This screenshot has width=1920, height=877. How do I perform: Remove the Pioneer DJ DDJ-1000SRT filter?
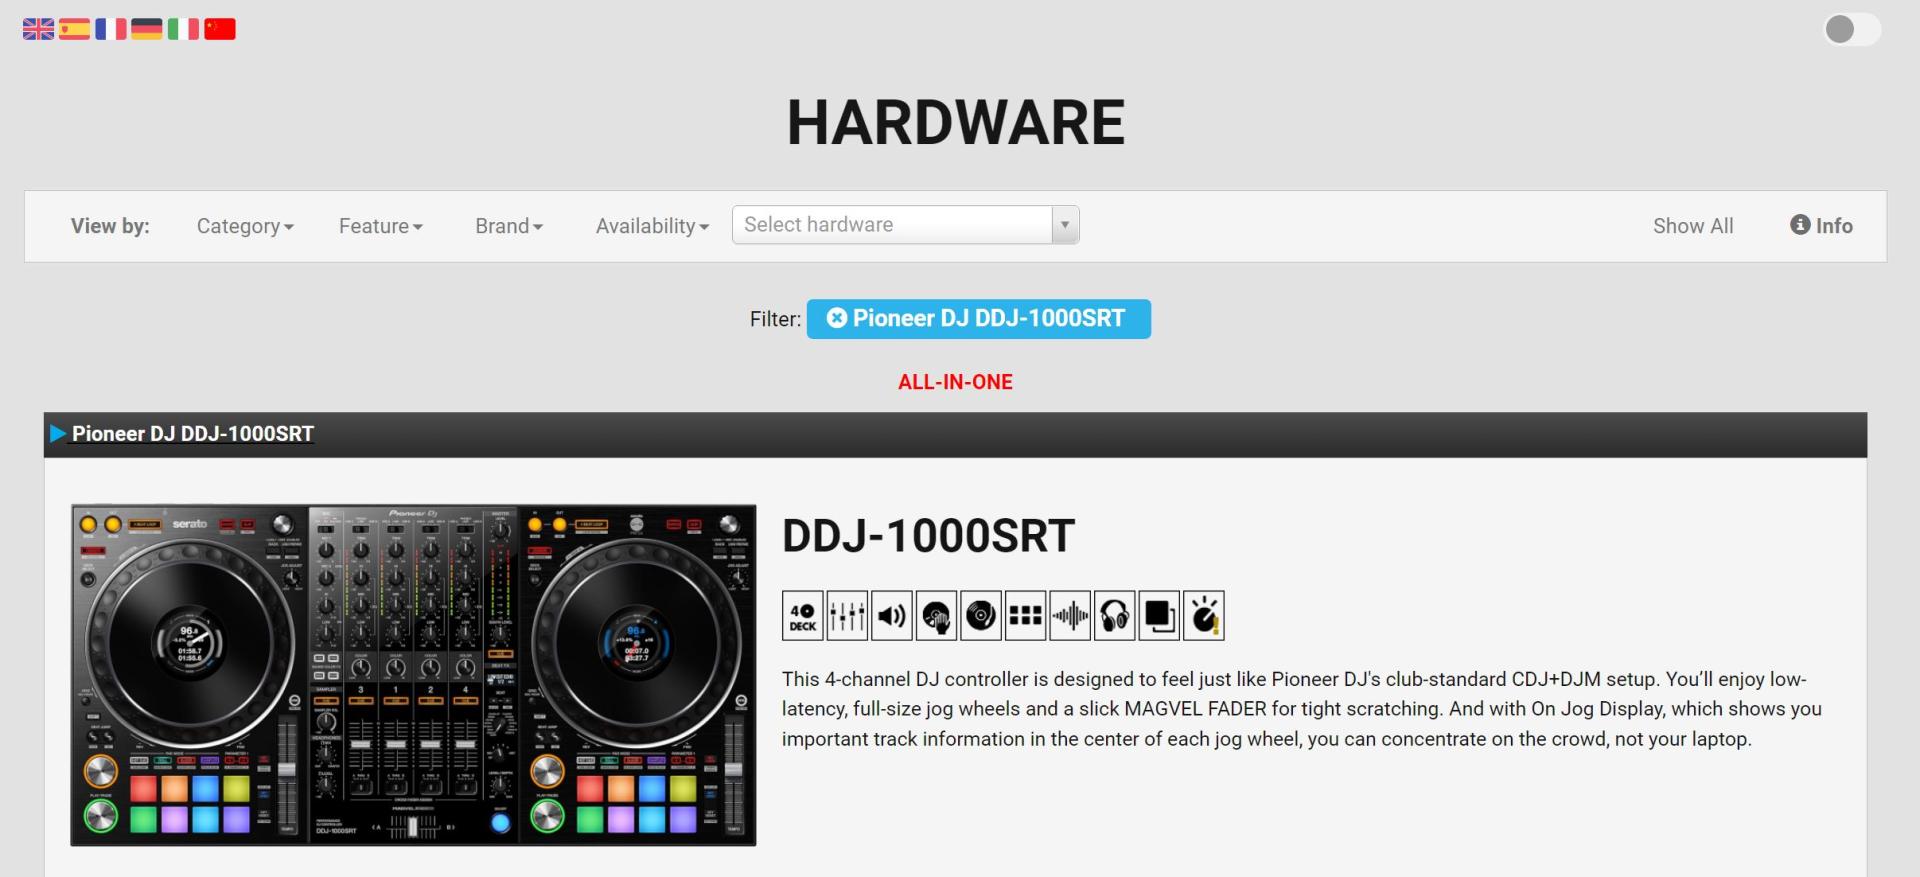(x=837, y=318)
